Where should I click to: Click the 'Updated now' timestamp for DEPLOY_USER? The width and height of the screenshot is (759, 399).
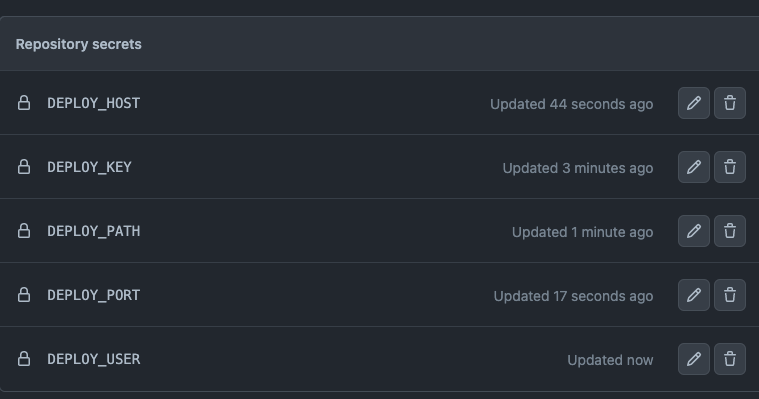click(x=610, y=360)
